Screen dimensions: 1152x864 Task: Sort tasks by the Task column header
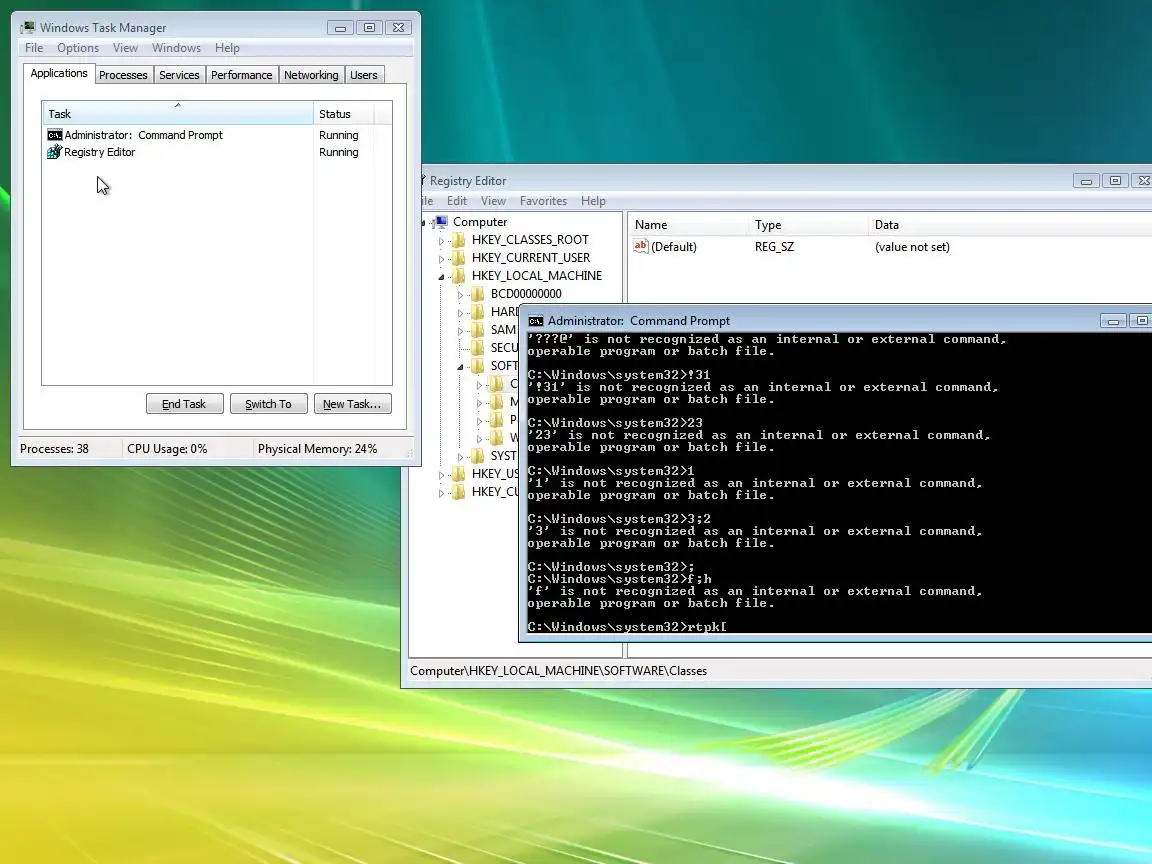[x=178, y=114]
